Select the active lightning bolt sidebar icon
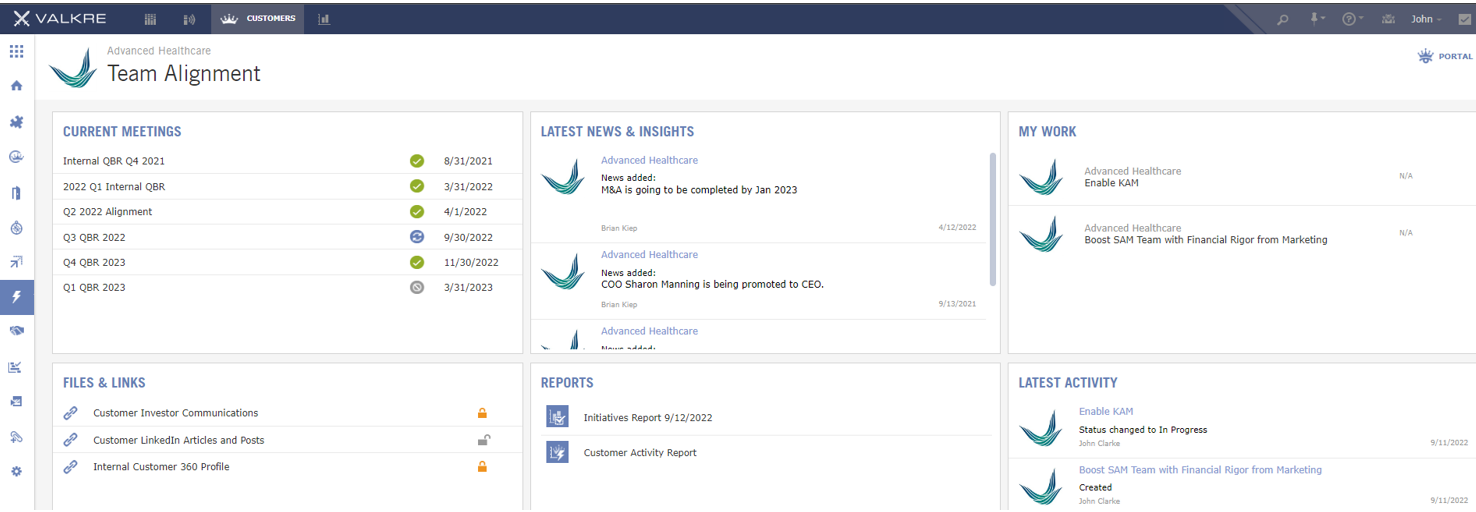1476x512 pixels. [16, 296]
